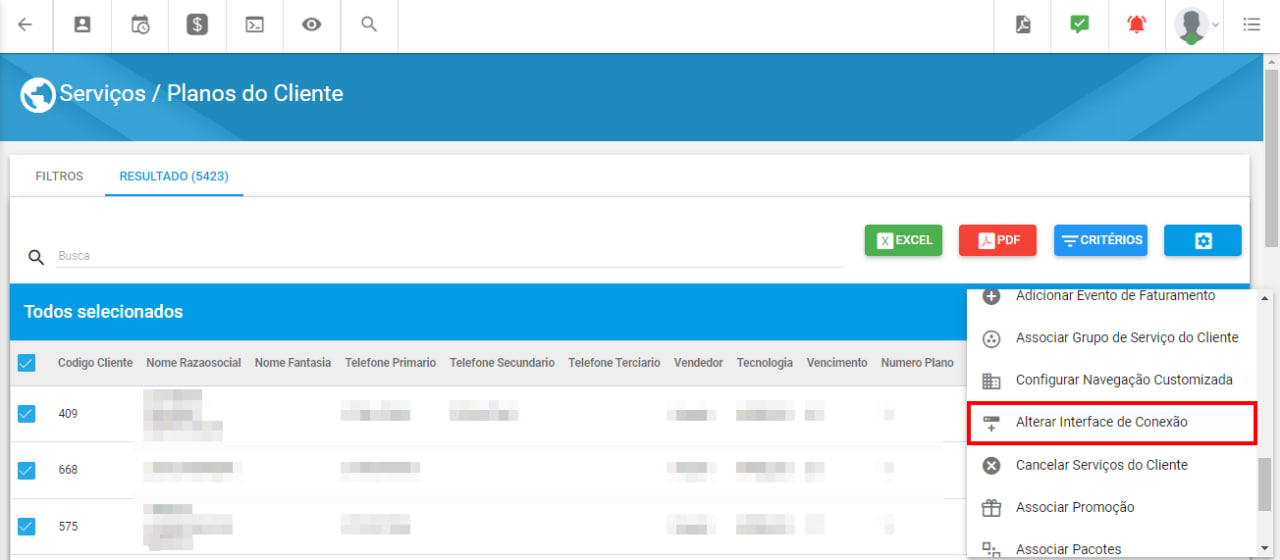This screenshot has height=560, width=1280.
Task: Click the packages icon of Associar Pacotes
Action: 991,548
